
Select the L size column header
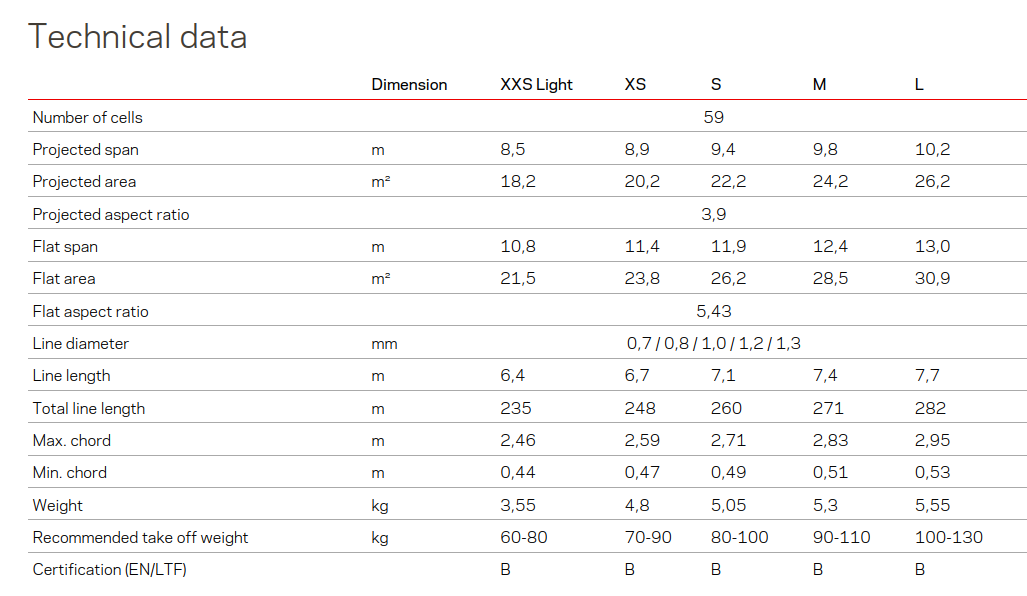pyautogui.click(x=919, y=85)
